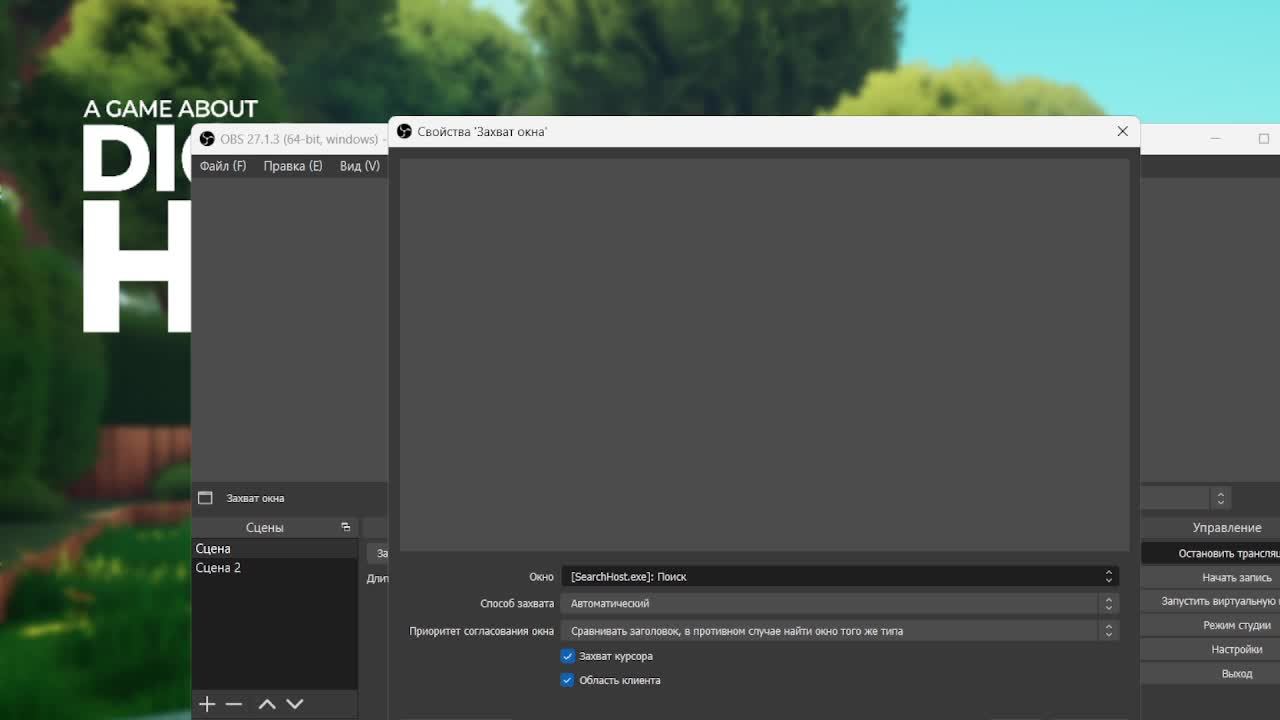Click the Выход button in OBS
The width and height of the screenshot is (1280, 720).
[x=1210, y=673]
